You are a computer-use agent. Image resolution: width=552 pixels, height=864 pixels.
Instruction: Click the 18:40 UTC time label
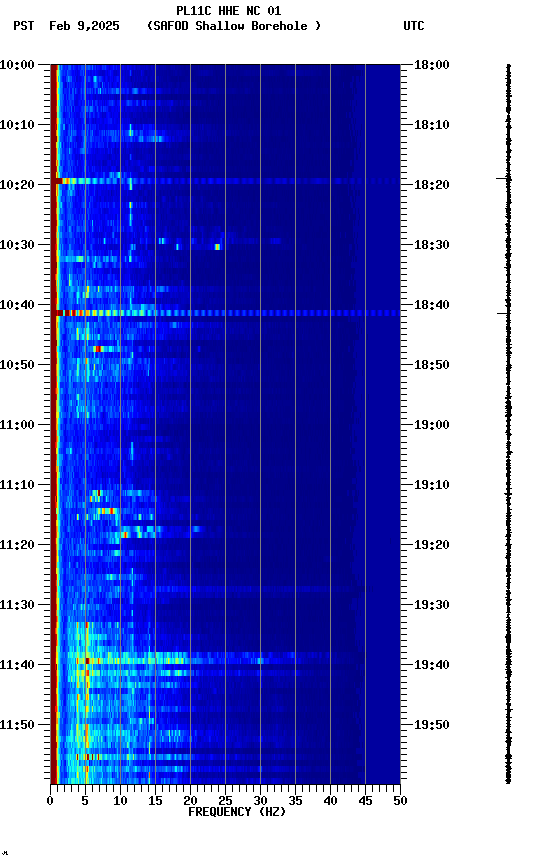pos(432,305)
